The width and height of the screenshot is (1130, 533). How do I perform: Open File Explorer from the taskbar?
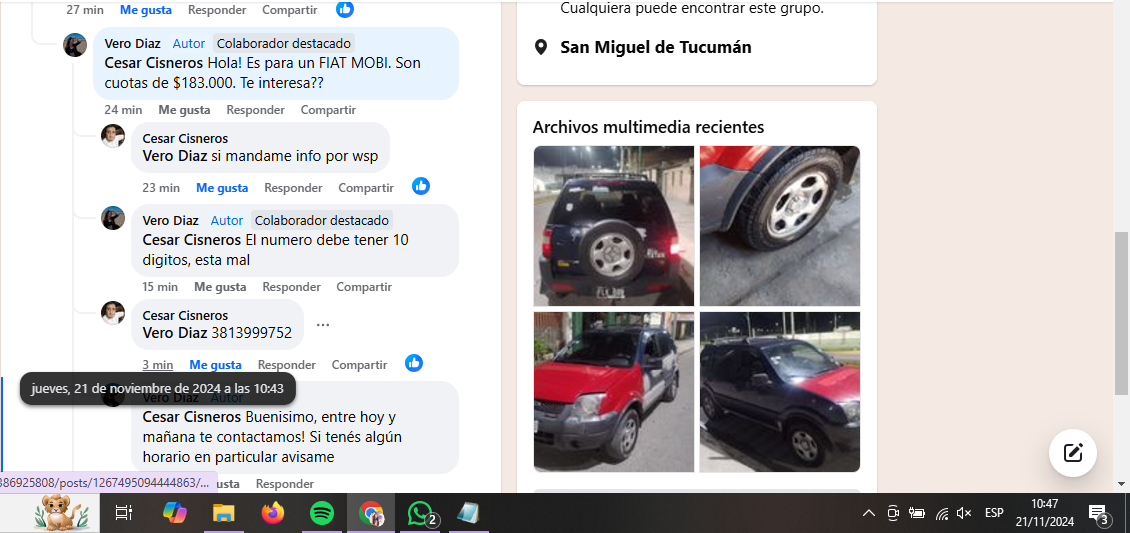point(223,513)
